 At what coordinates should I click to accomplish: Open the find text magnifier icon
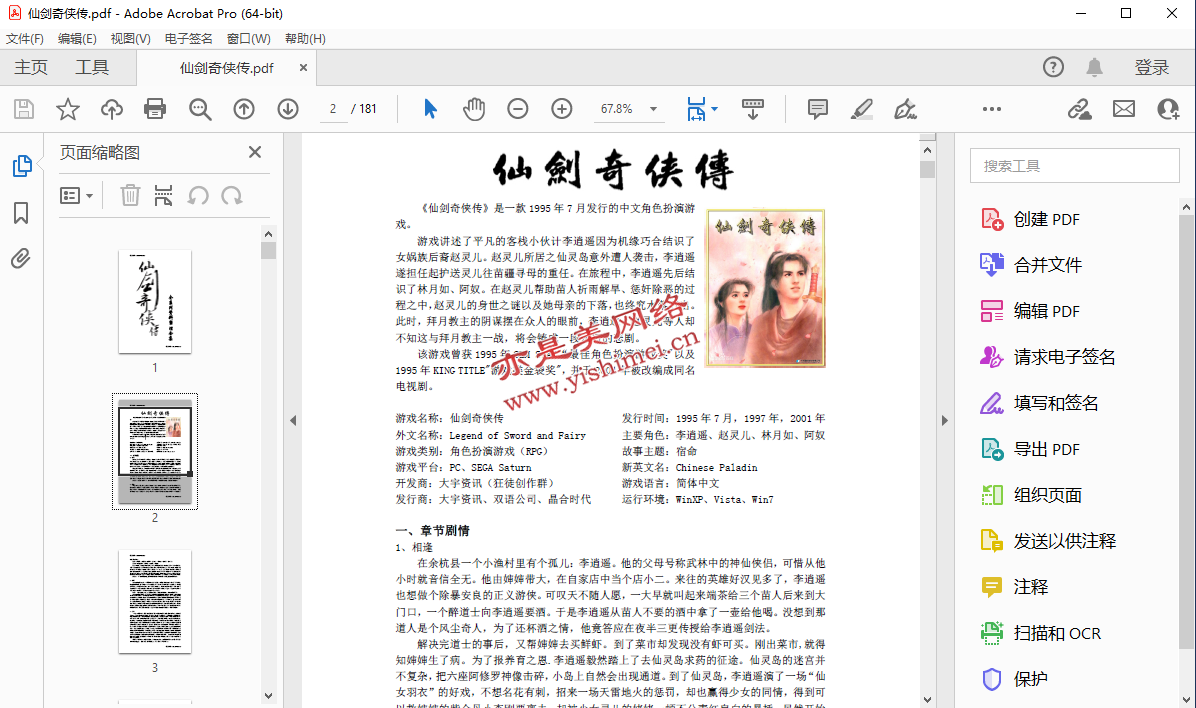point(200,109)
